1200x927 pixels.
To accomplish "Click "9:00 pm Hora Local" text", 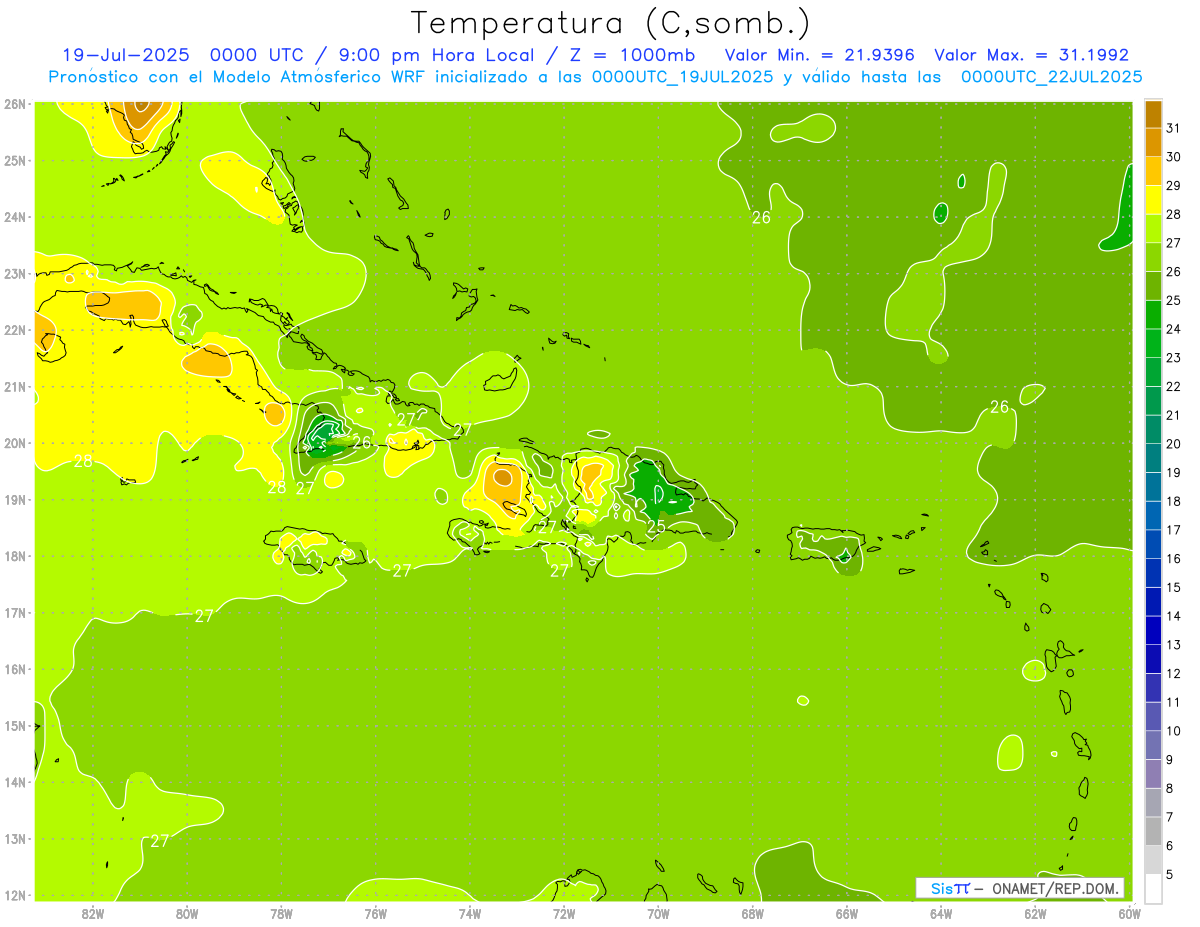I will (435, 55).
